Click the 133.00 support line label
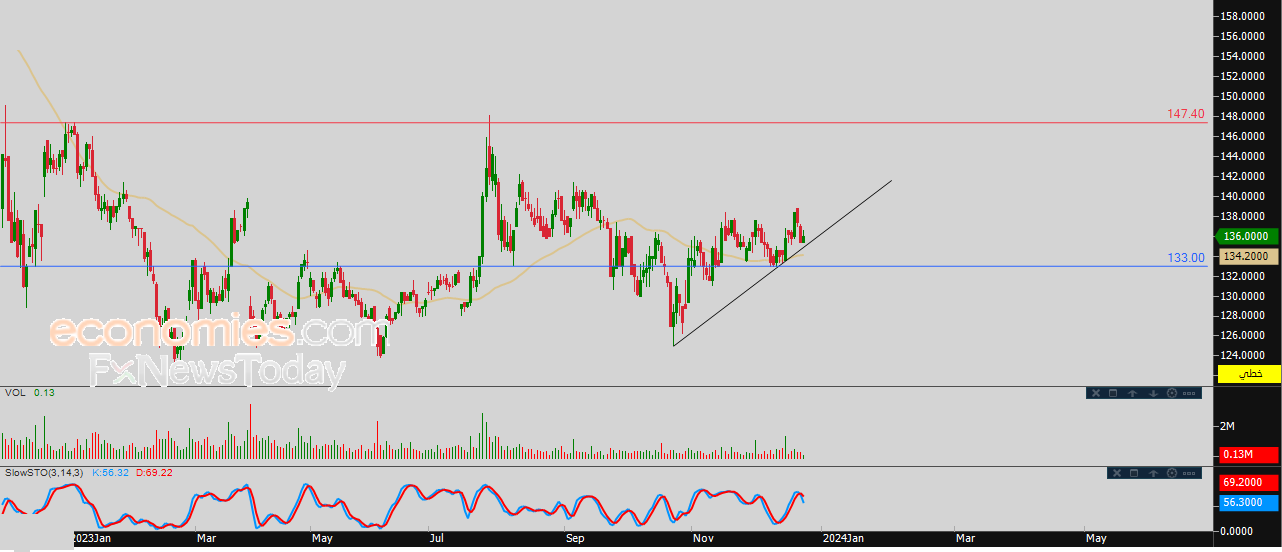The image size is (1282, 552). (x=1186, y=258)
